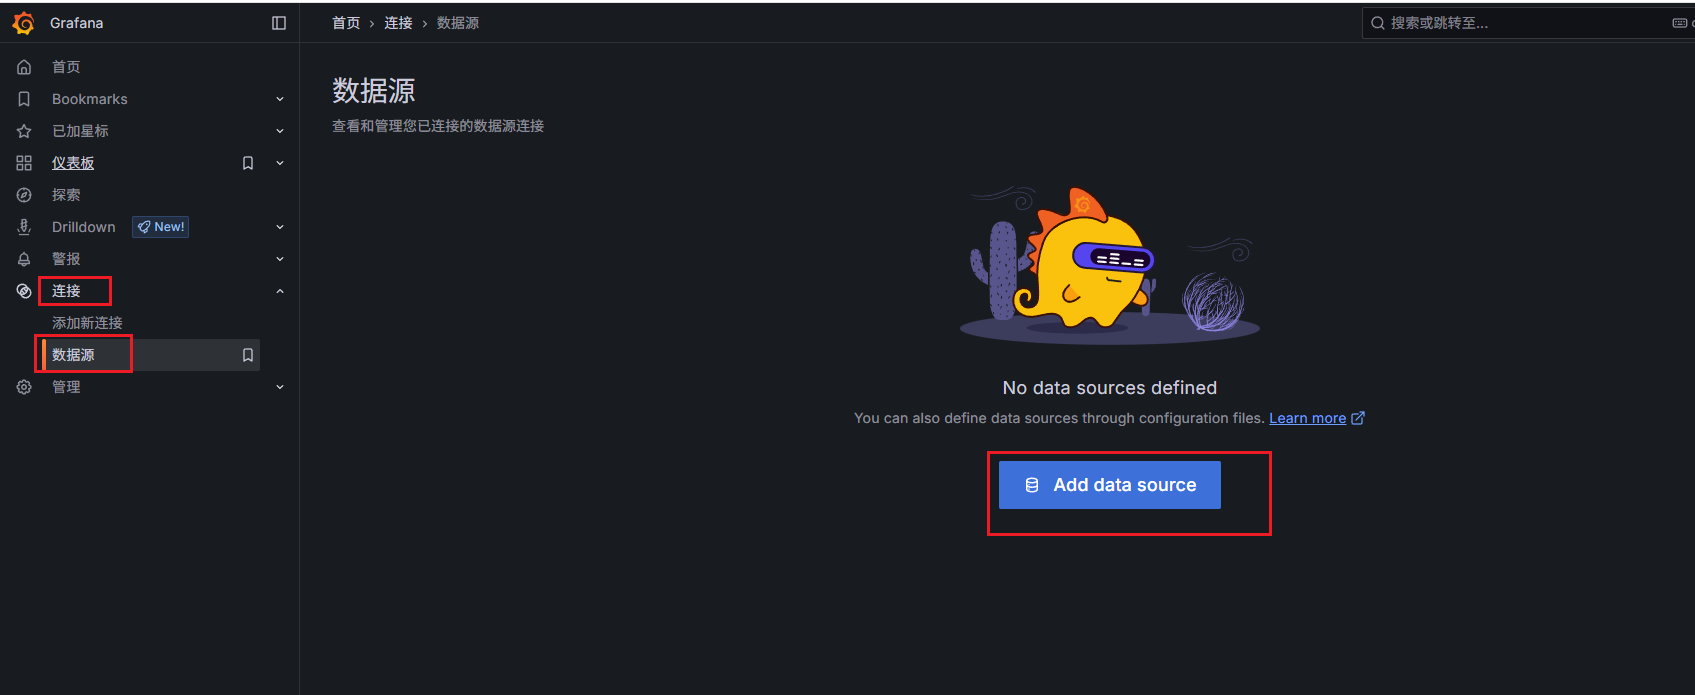Click bookmark icon on 仪表板 row

[248, 163]
